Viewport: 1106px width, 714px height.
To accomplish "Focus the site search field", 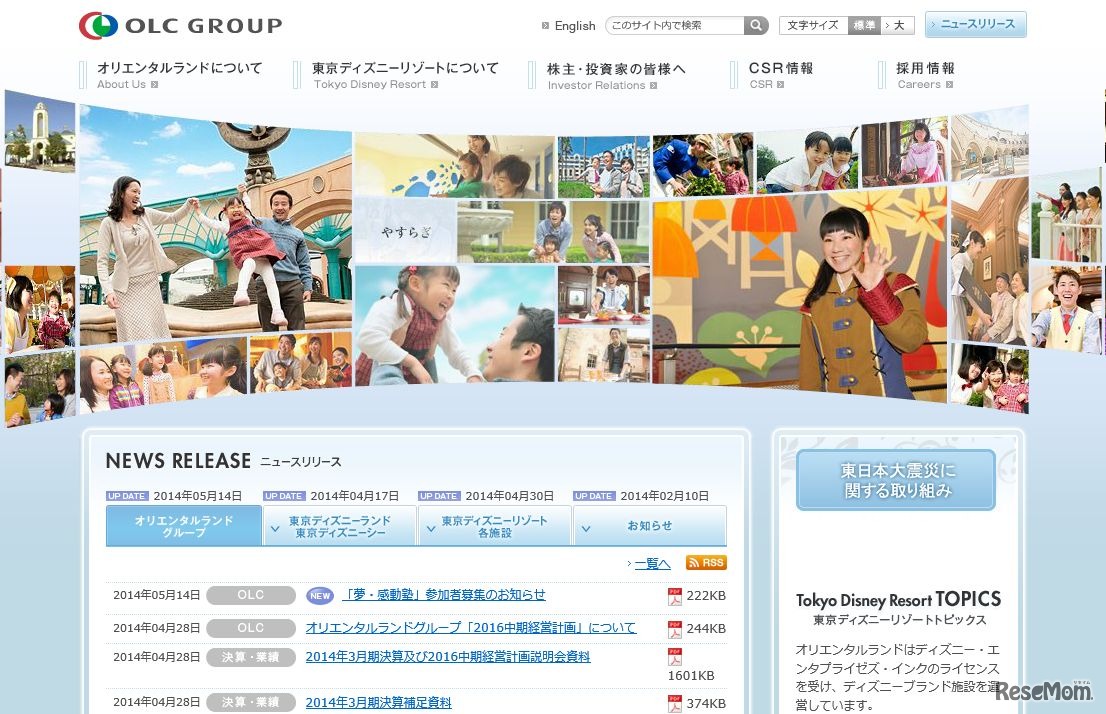I will (676, 25).
